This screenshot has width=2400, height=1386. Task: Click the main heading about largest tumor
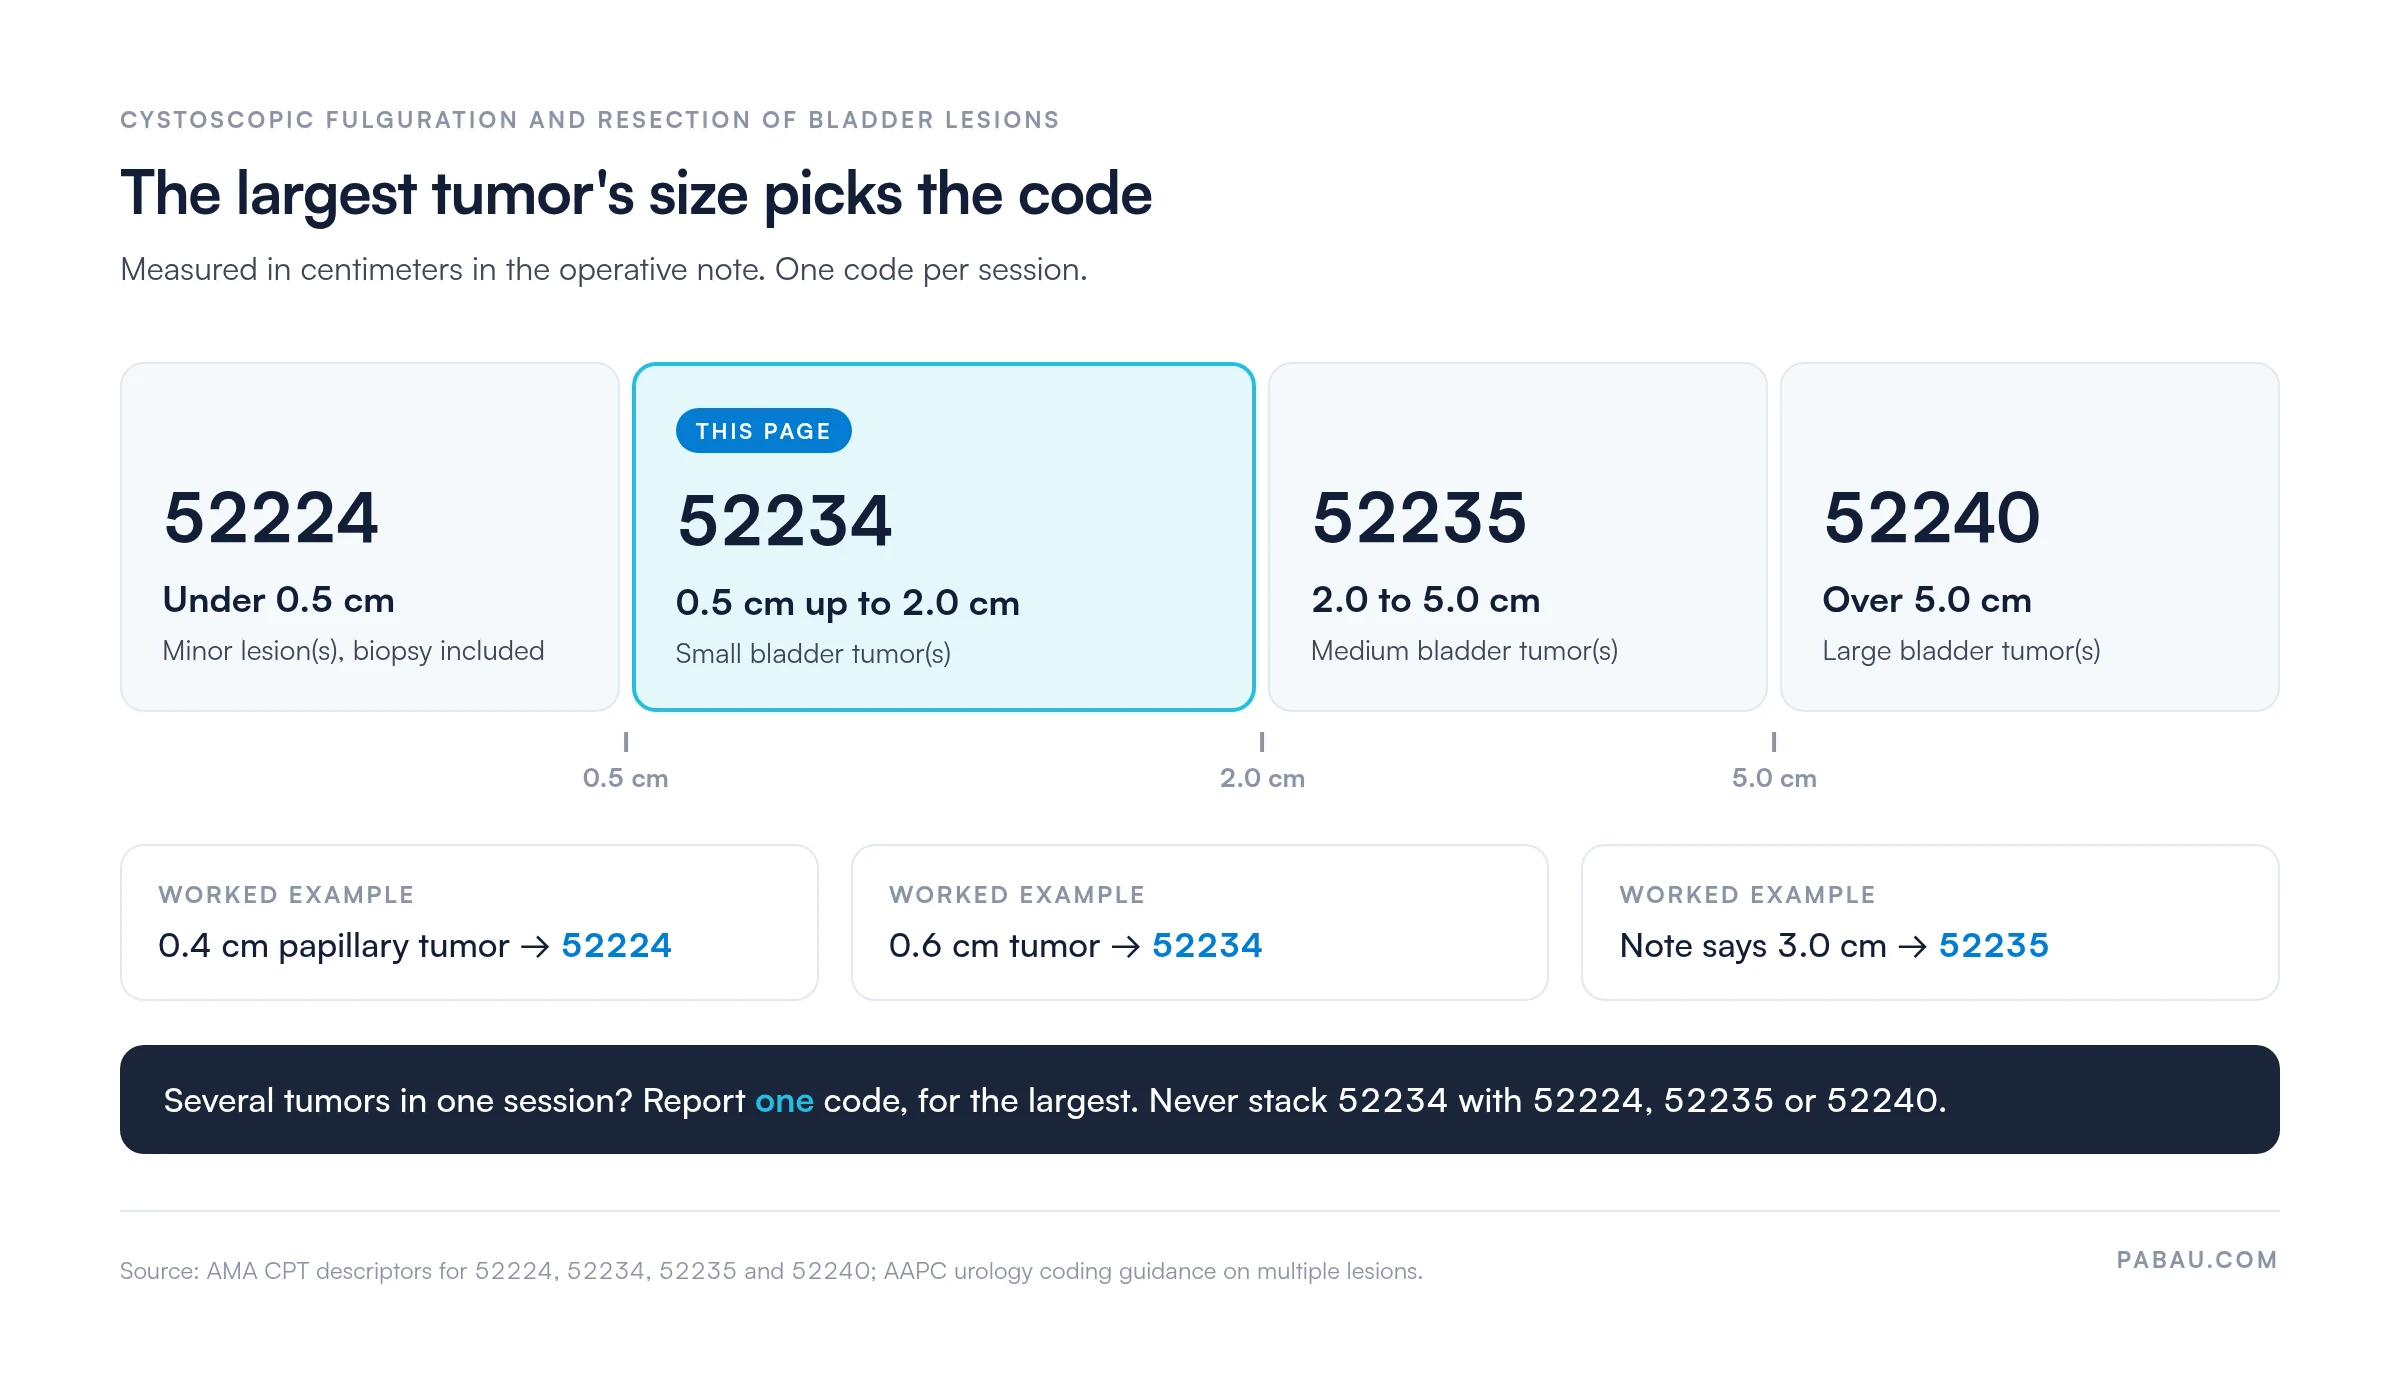point(636,194)
